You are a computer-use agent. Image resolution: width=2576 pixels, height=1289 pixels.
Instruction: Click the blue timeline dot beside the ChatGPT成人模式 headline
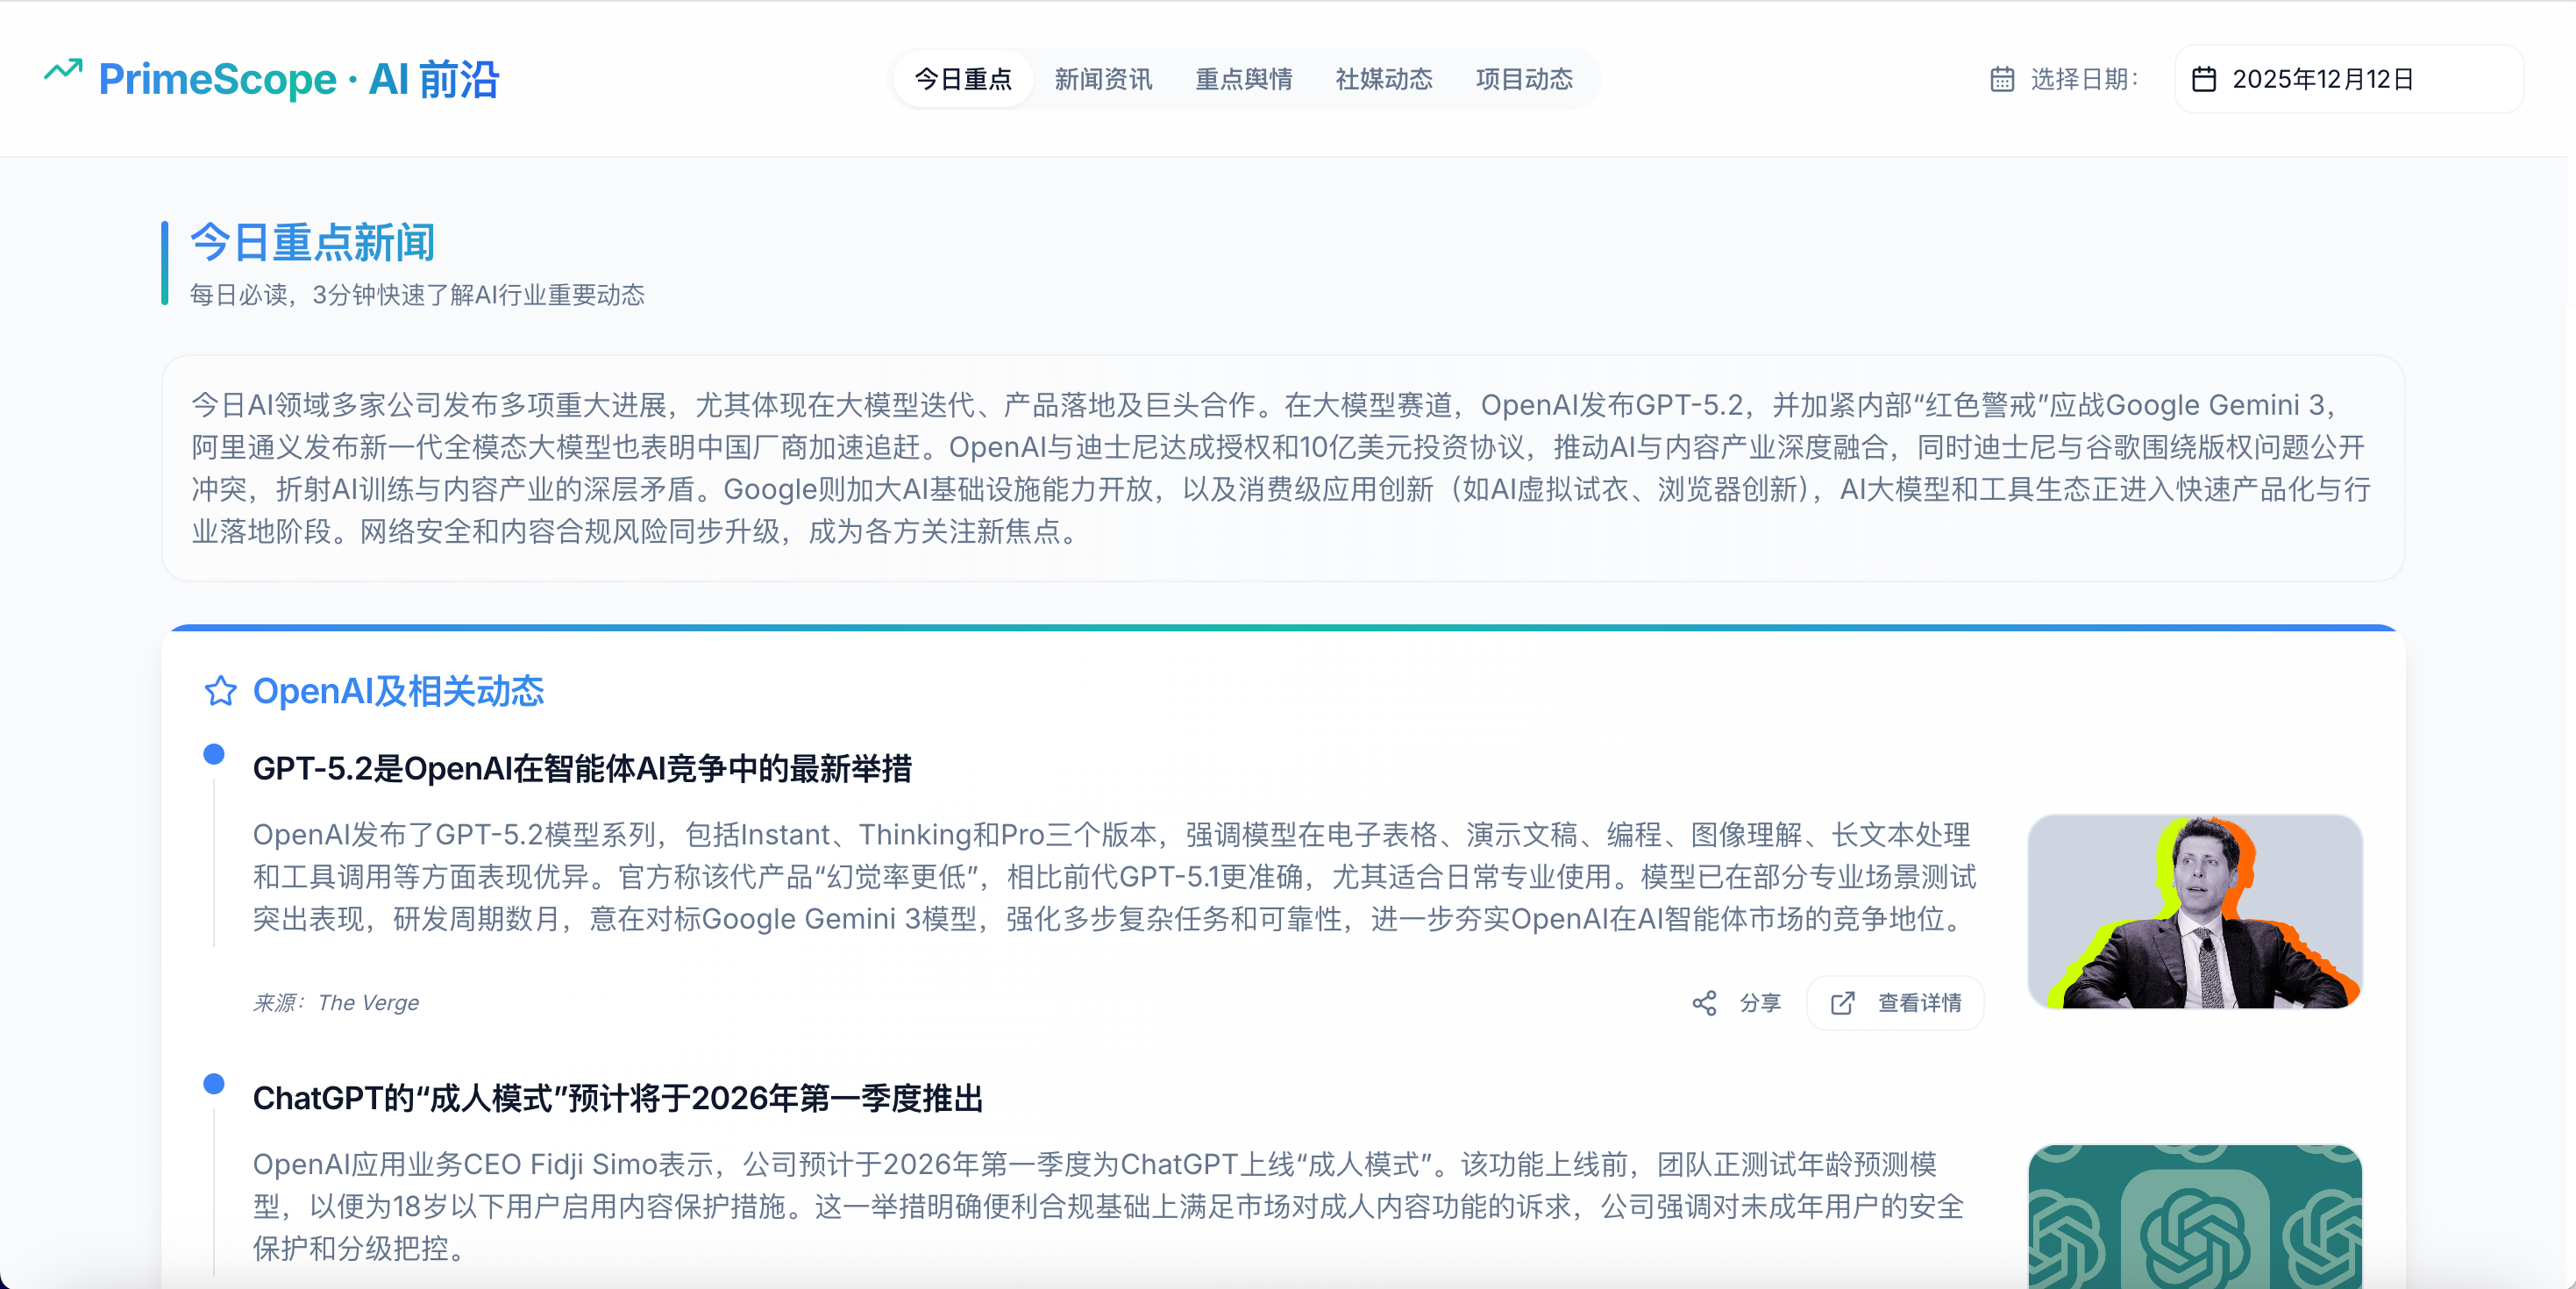[x=214, y=1084]
